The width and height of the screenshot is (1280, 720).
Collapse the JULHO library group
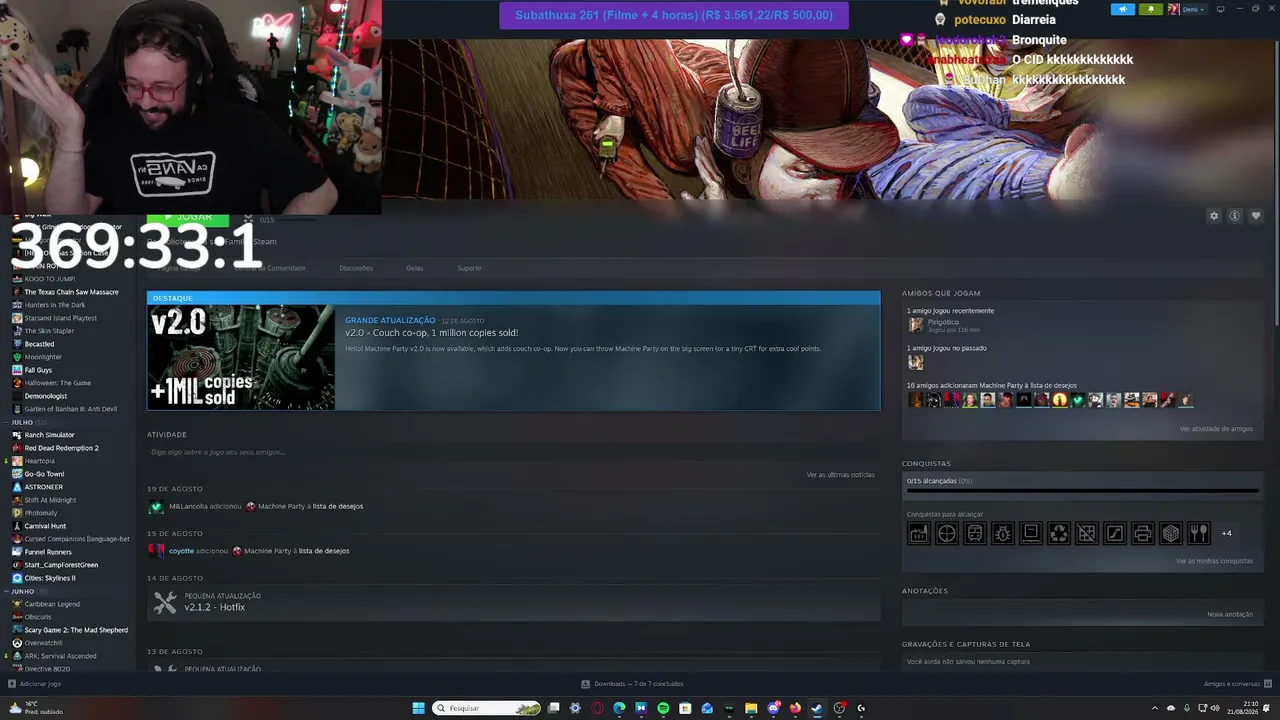[x=22, y=422]
